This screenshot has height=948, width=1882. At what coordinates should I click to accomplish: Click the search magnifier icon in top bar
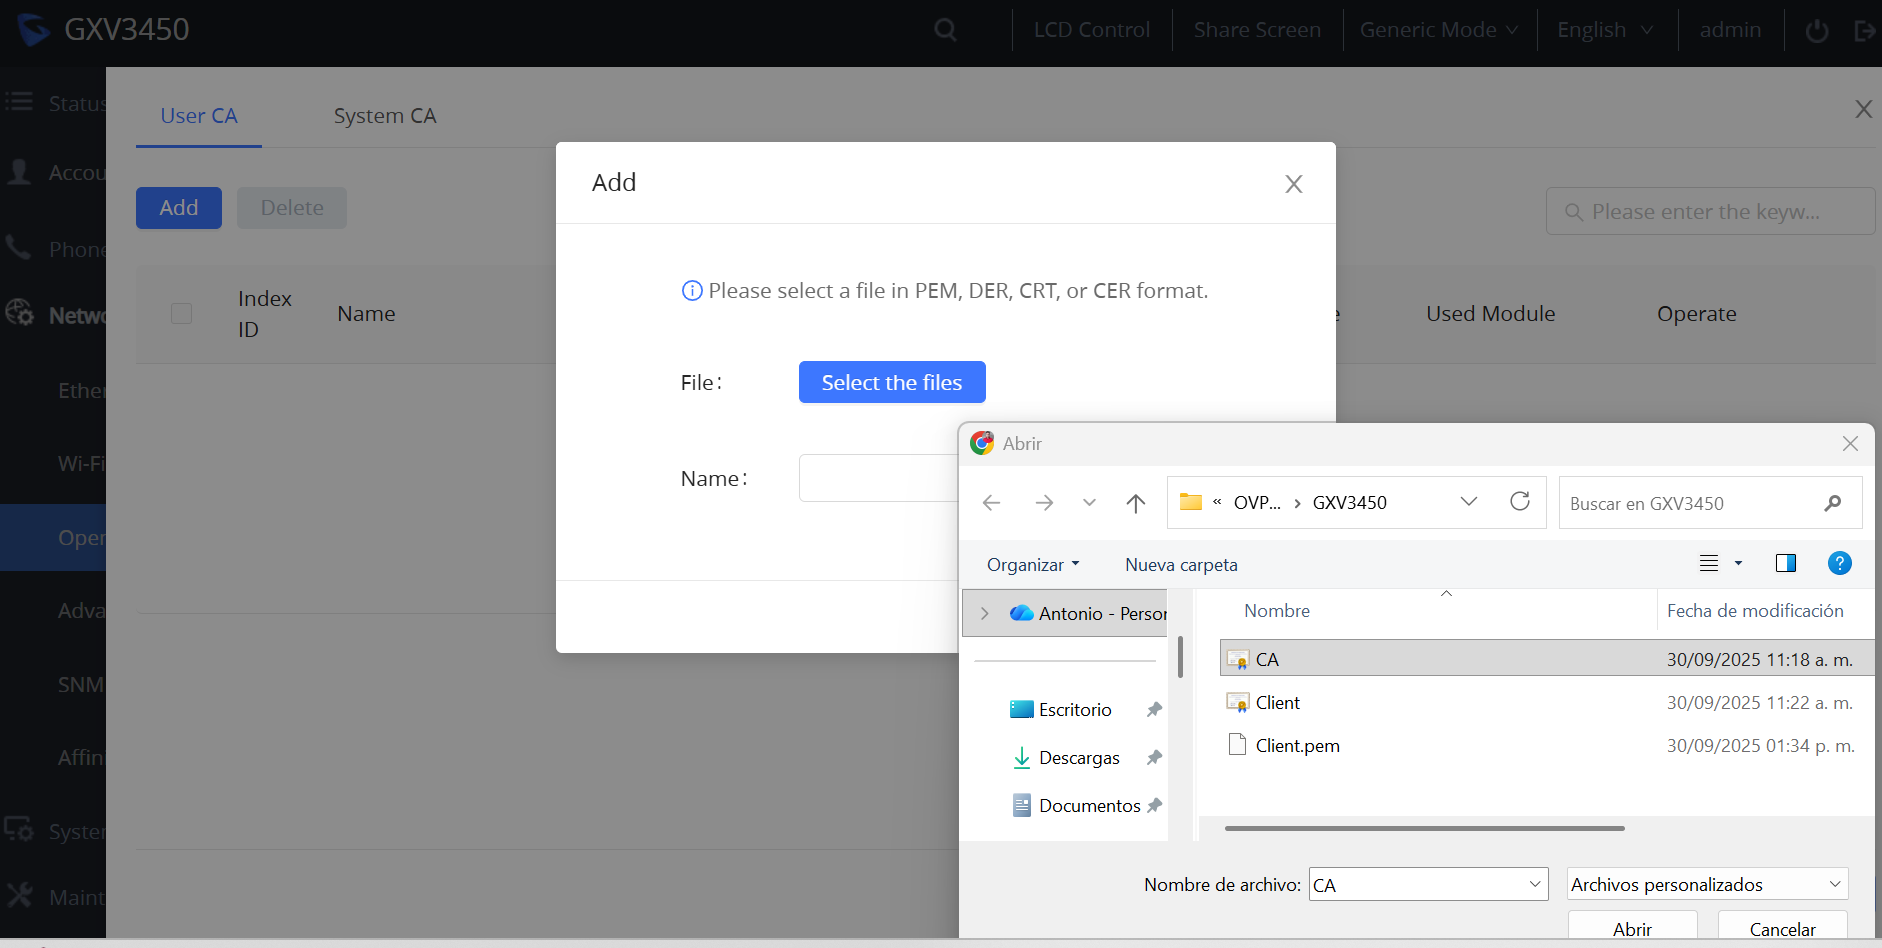pos(945,30)
